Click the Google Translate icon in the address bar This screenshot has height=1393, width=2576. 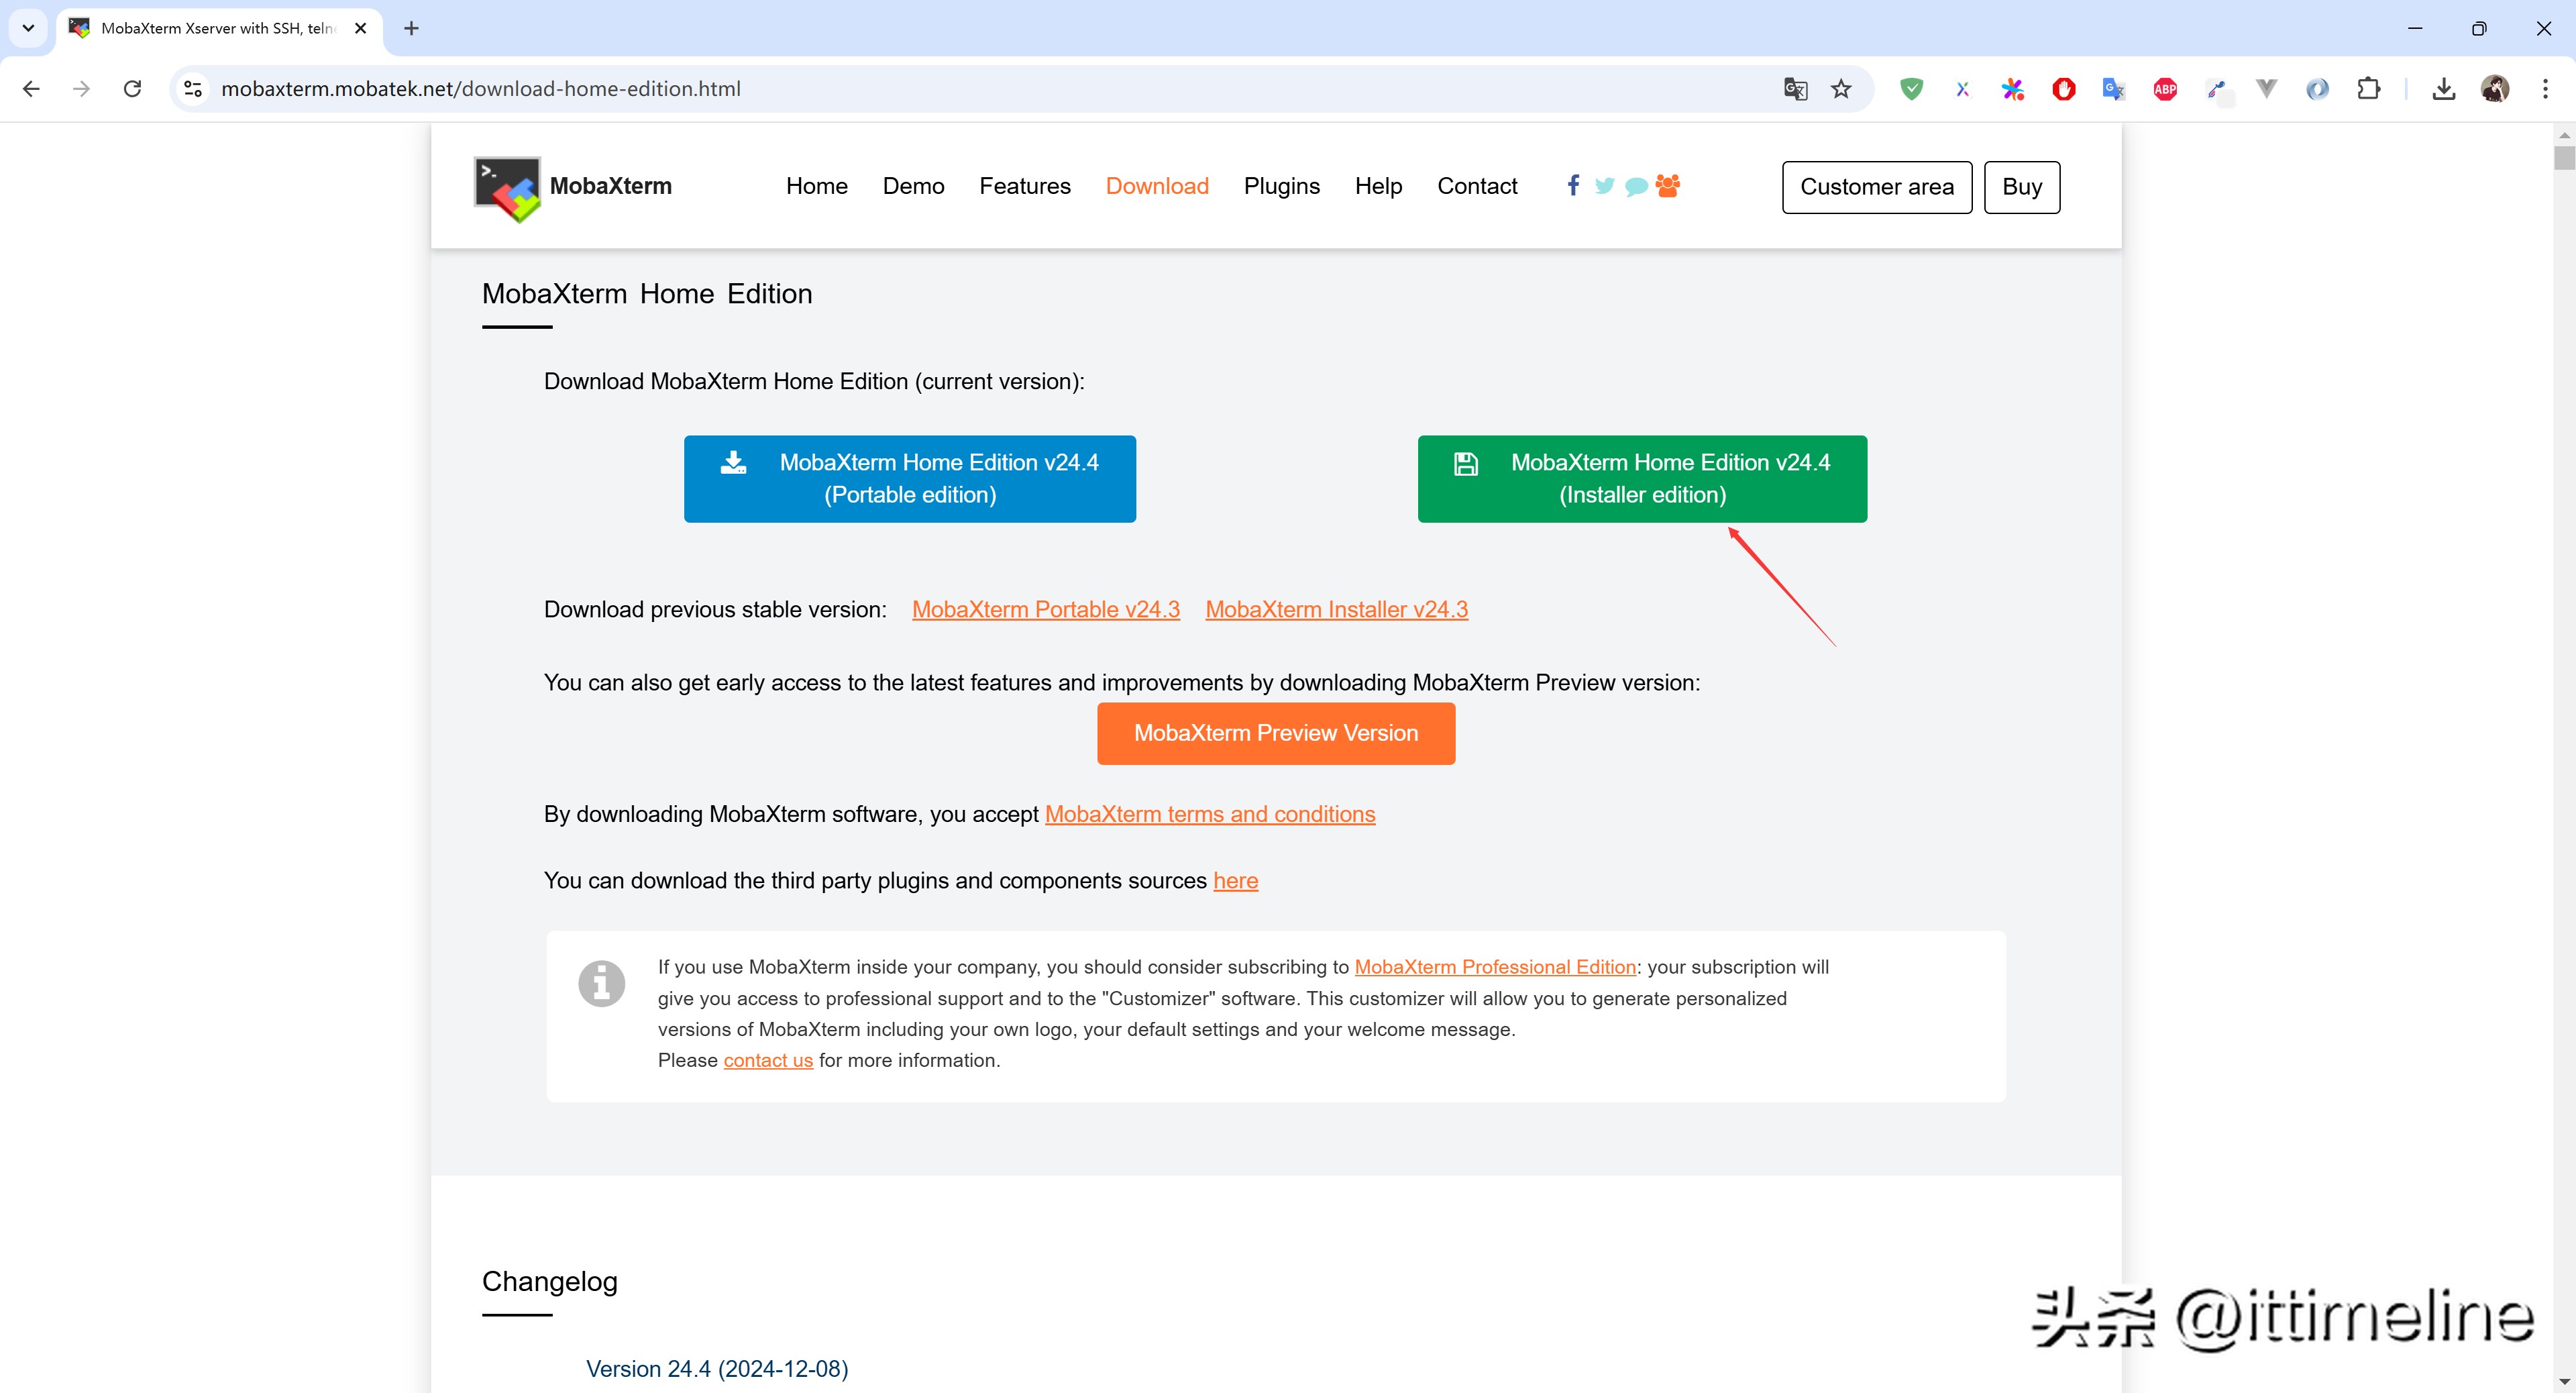click(1795, 89)
